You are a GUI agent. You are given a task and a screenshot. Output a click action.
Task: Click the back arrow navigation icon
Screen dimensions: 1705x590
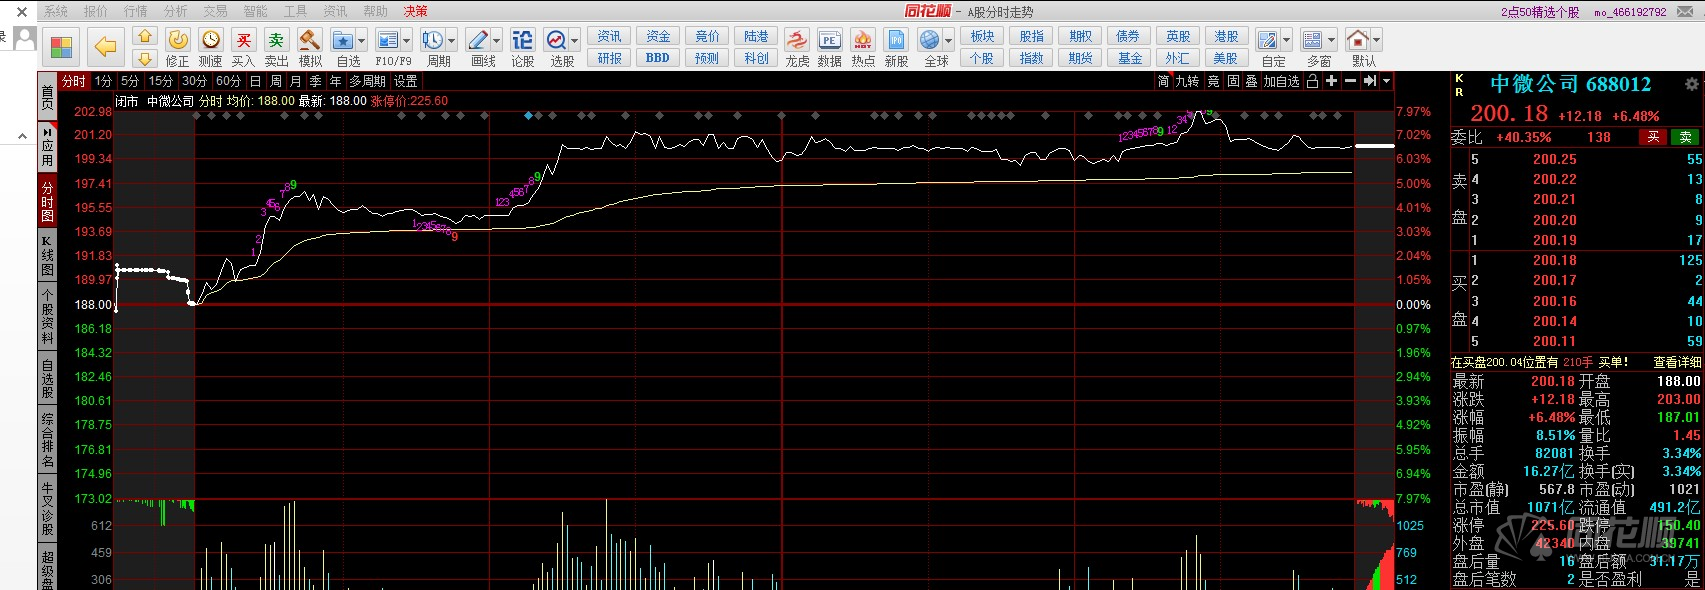105,46
